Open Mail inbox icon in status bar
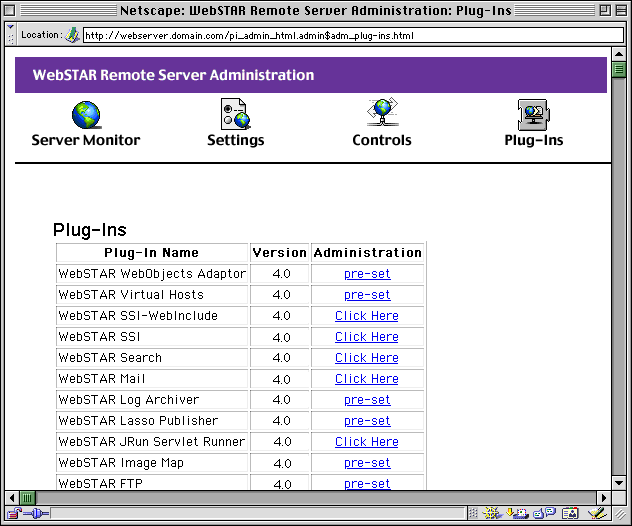Viewport: 632px width, 526px height. 518,513
